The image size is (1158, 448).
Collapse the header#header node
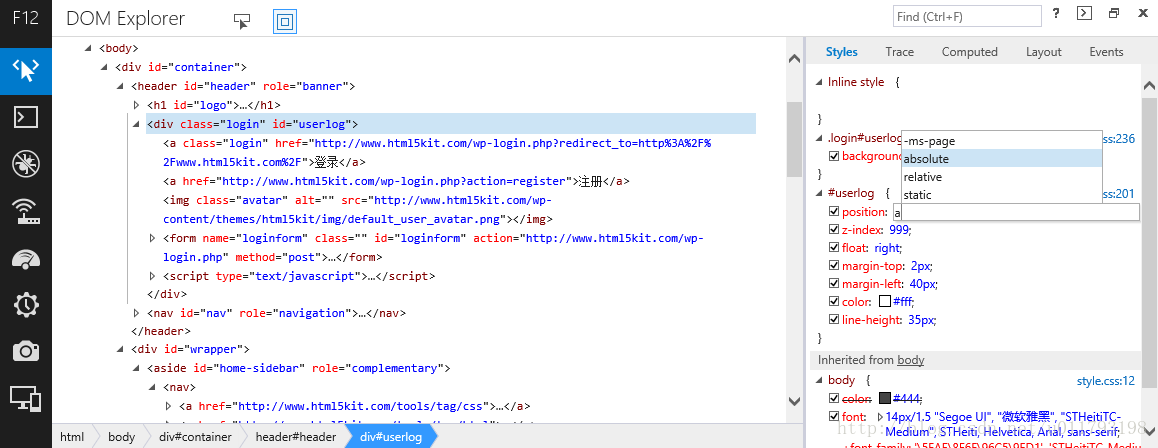(121, 87)
